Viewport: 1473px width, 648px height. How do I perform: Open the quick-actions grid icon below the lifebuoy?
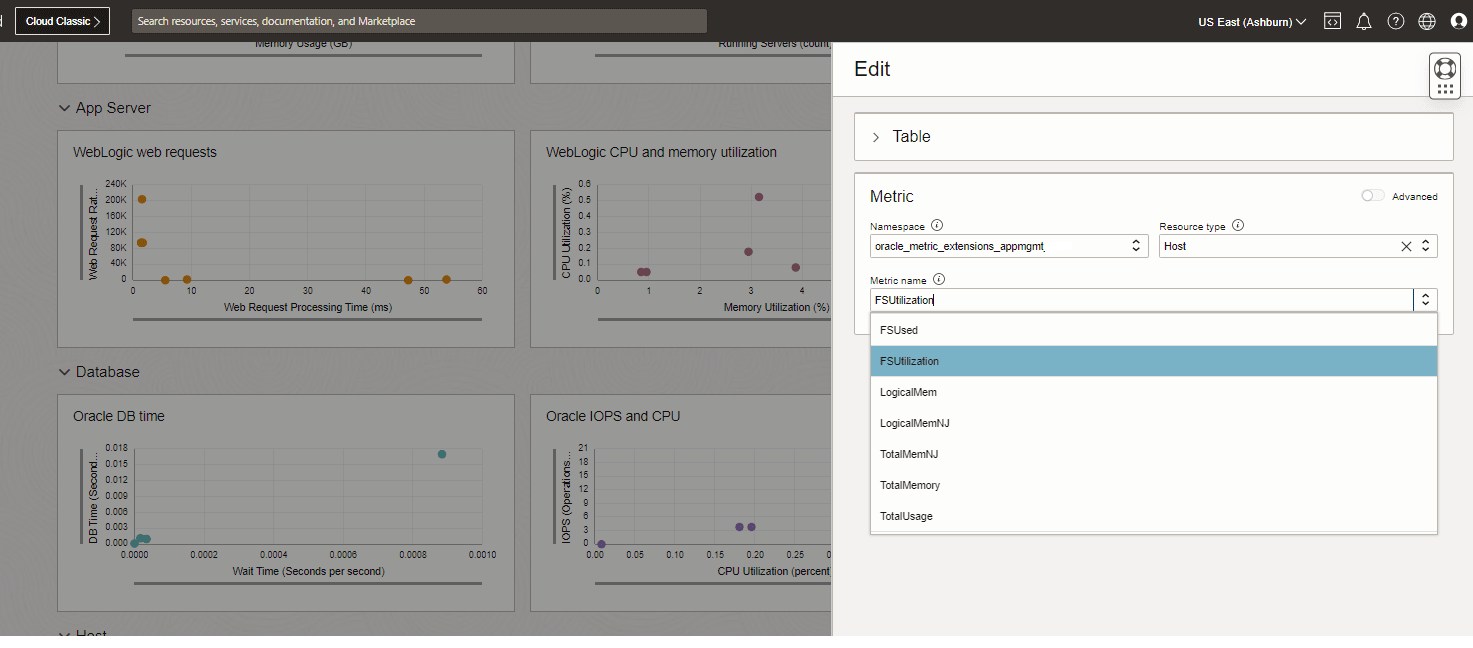(1444, 88)
